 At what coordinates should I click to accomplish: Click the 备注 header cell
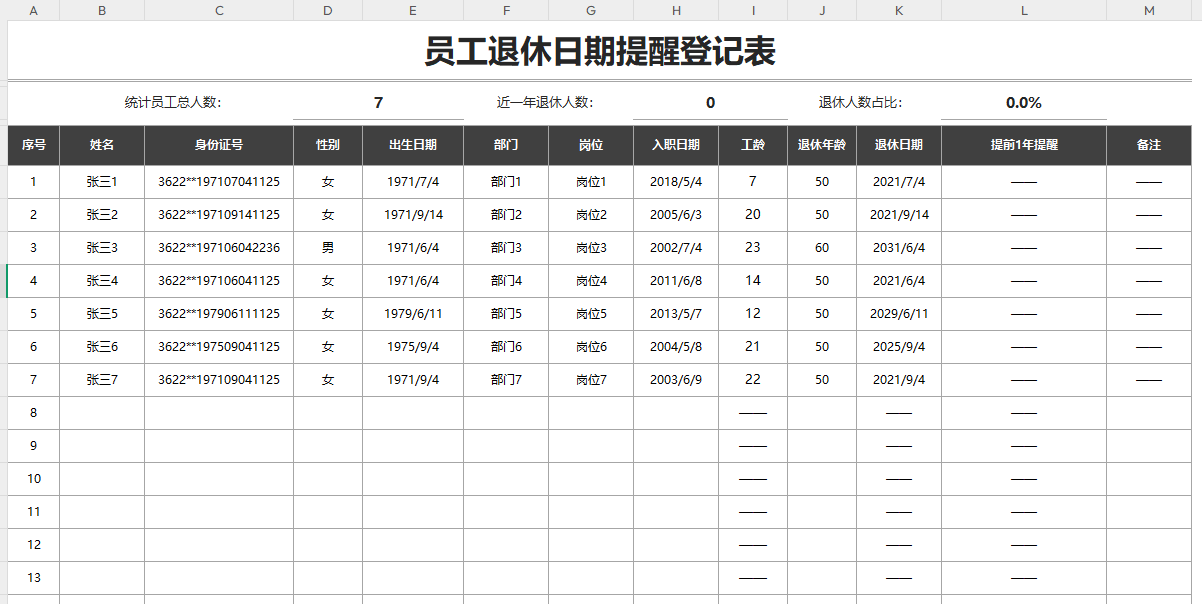pyautogui.click(x=1152, y=145)
